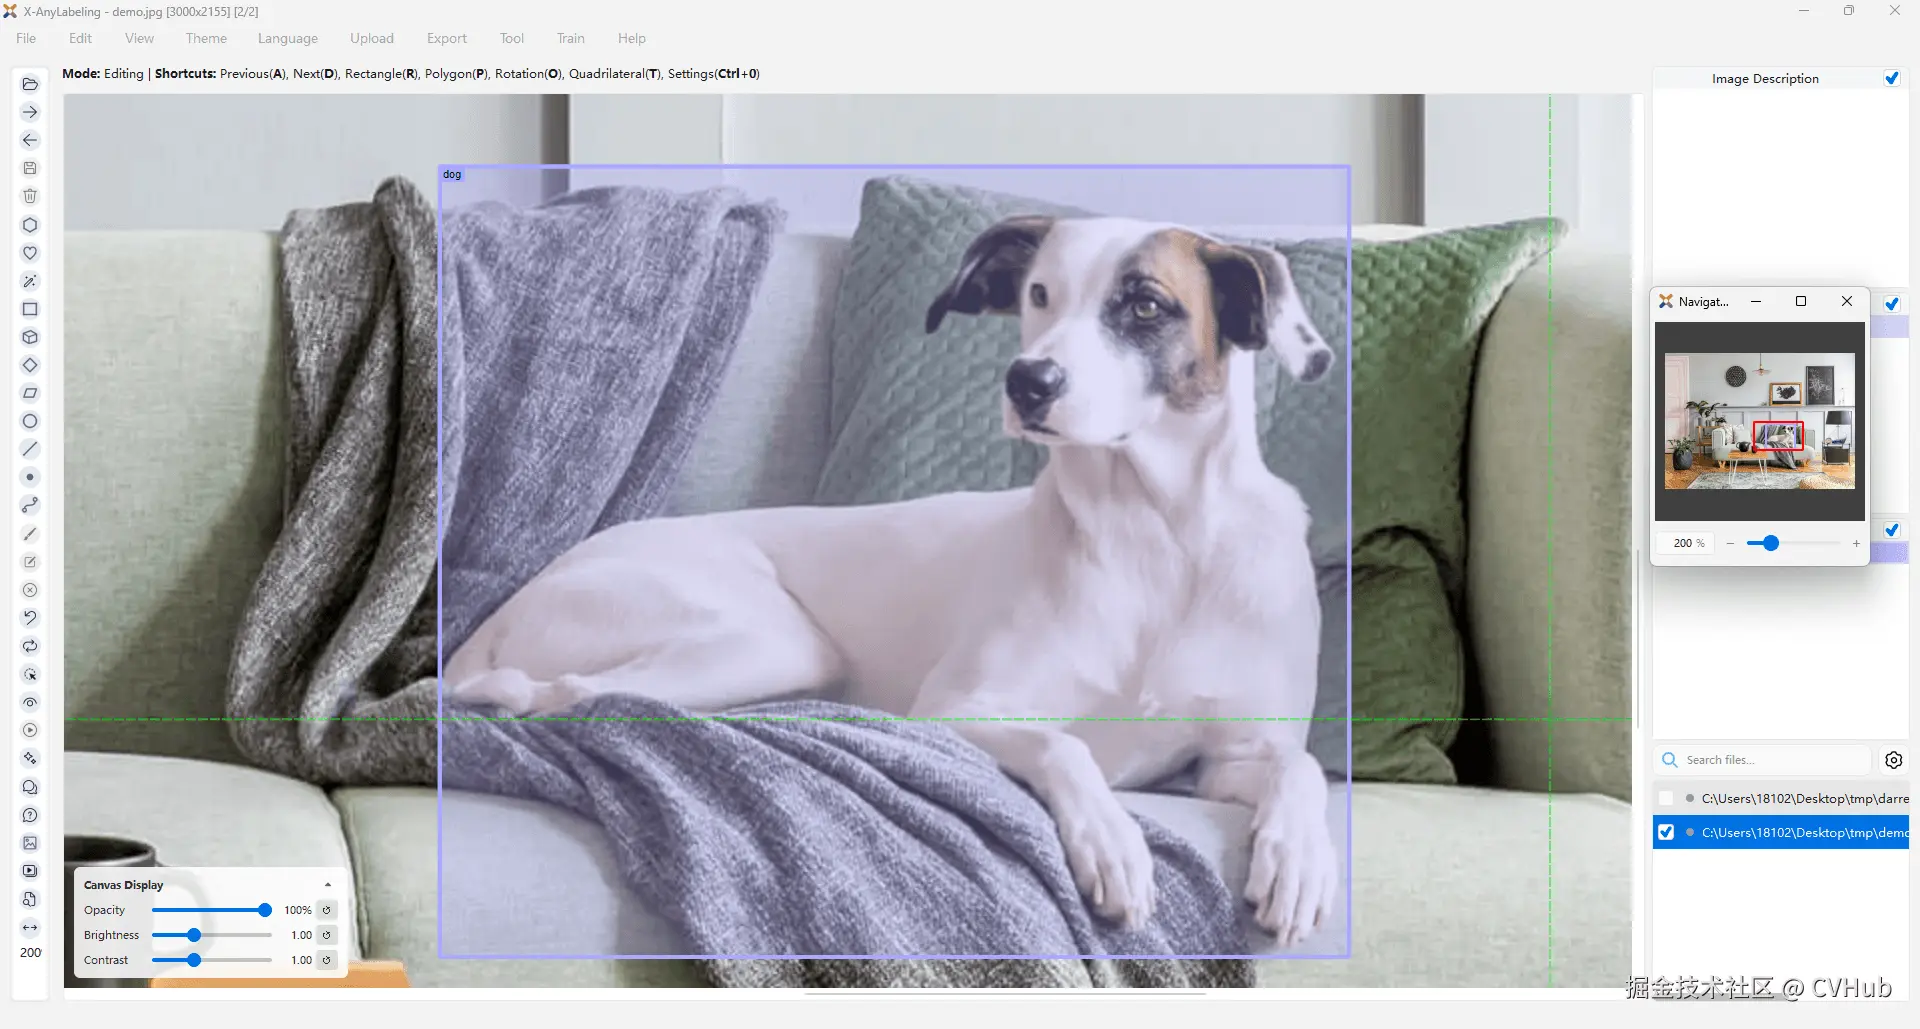Open the Edit menu
This screenshot has width=1920, height=1029.
tap(80, 38)
